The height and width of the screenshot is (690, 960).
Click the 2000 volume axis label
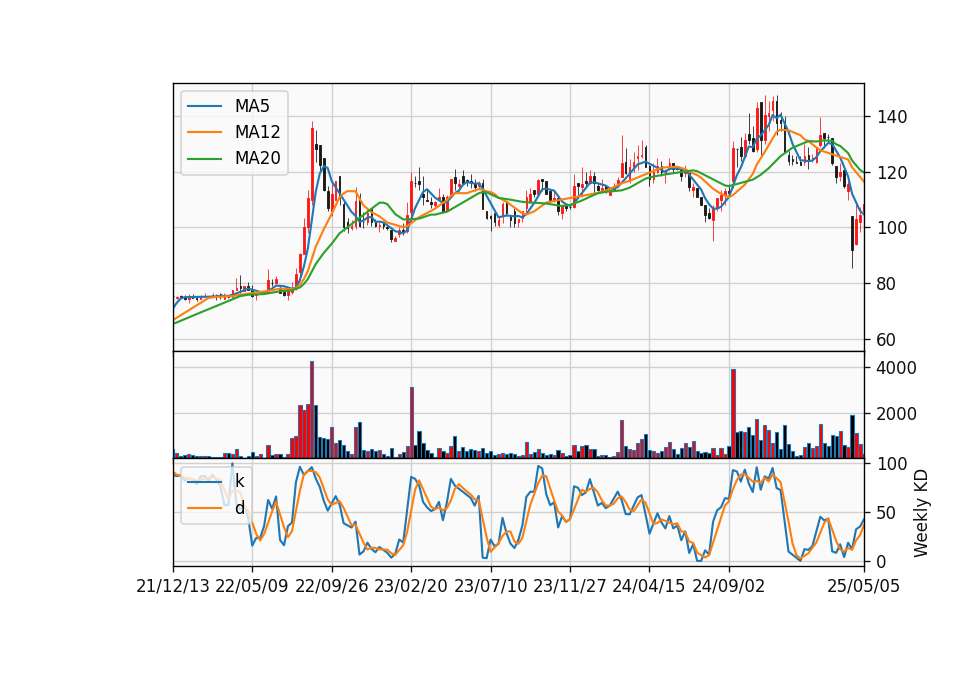pos(897,414)
